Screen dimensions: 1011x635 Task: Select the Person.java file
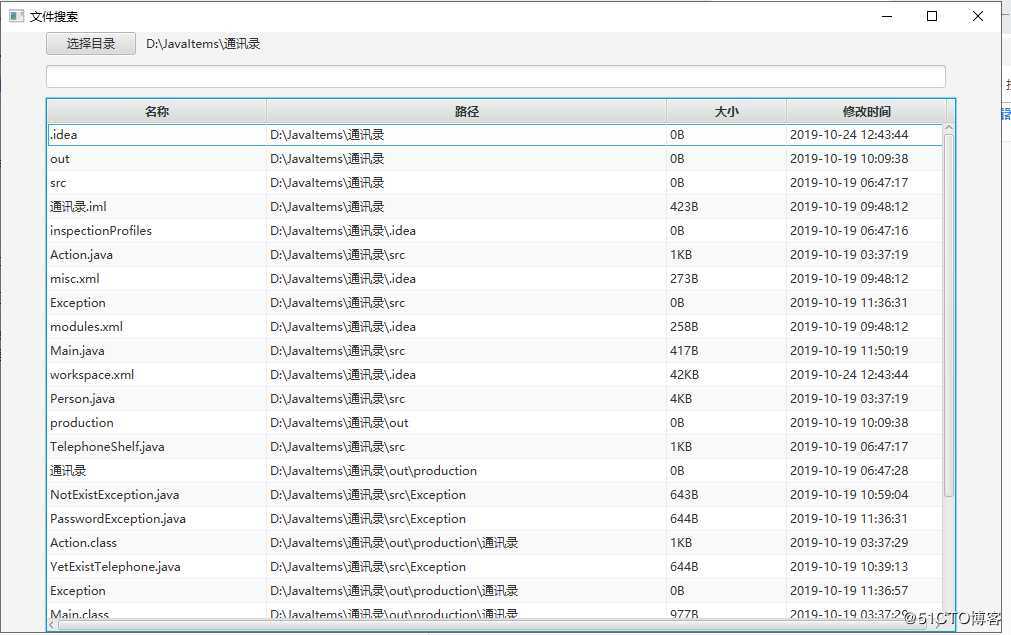point(83,399)
